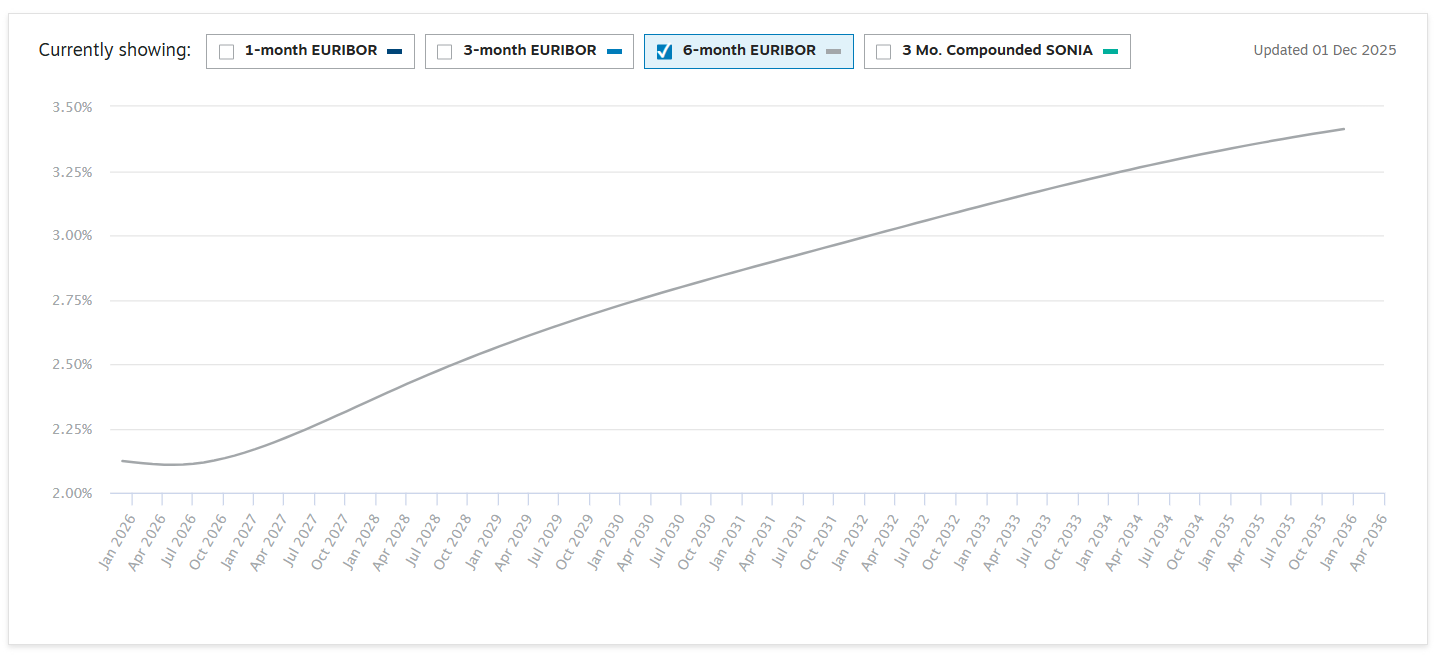The width and height of the screenshot is (1441, 659).
Task: Click the 2.00% y-axis label
Action: click(72, 493)
